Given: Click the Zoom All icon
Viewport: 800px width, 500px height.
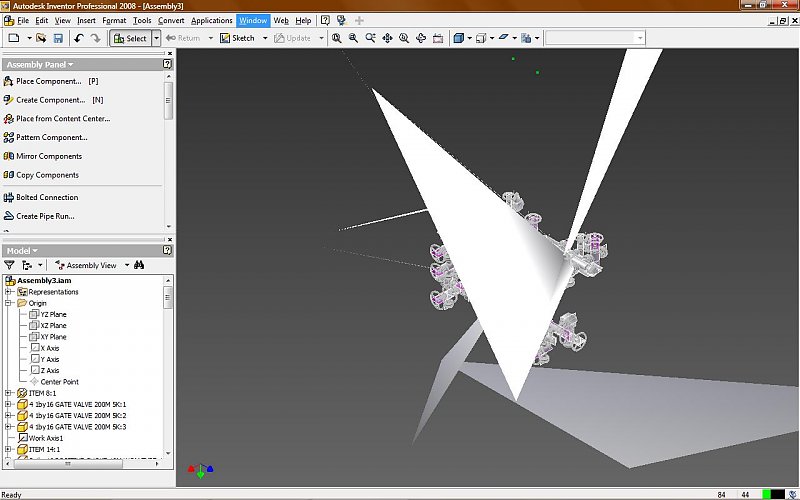Looking at the screenshot, I should tap(337, 38).
